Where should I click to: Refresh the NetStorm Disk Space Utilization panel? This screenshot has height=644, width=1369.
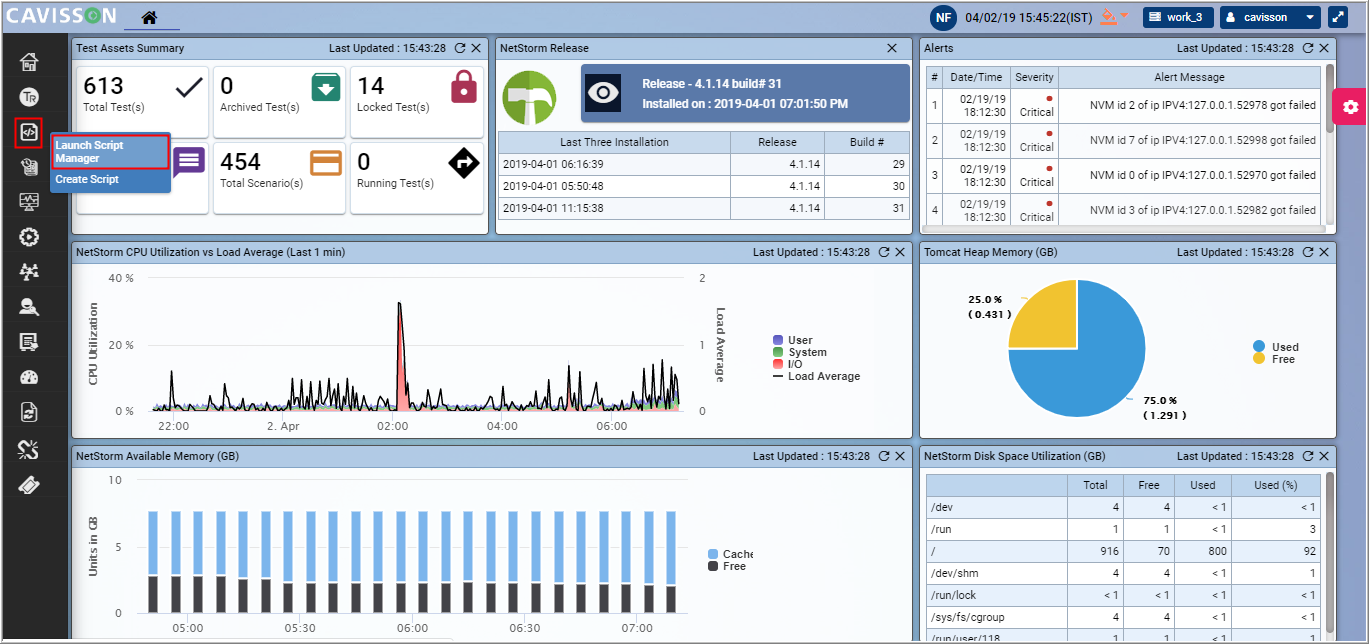pos(1308,456)
